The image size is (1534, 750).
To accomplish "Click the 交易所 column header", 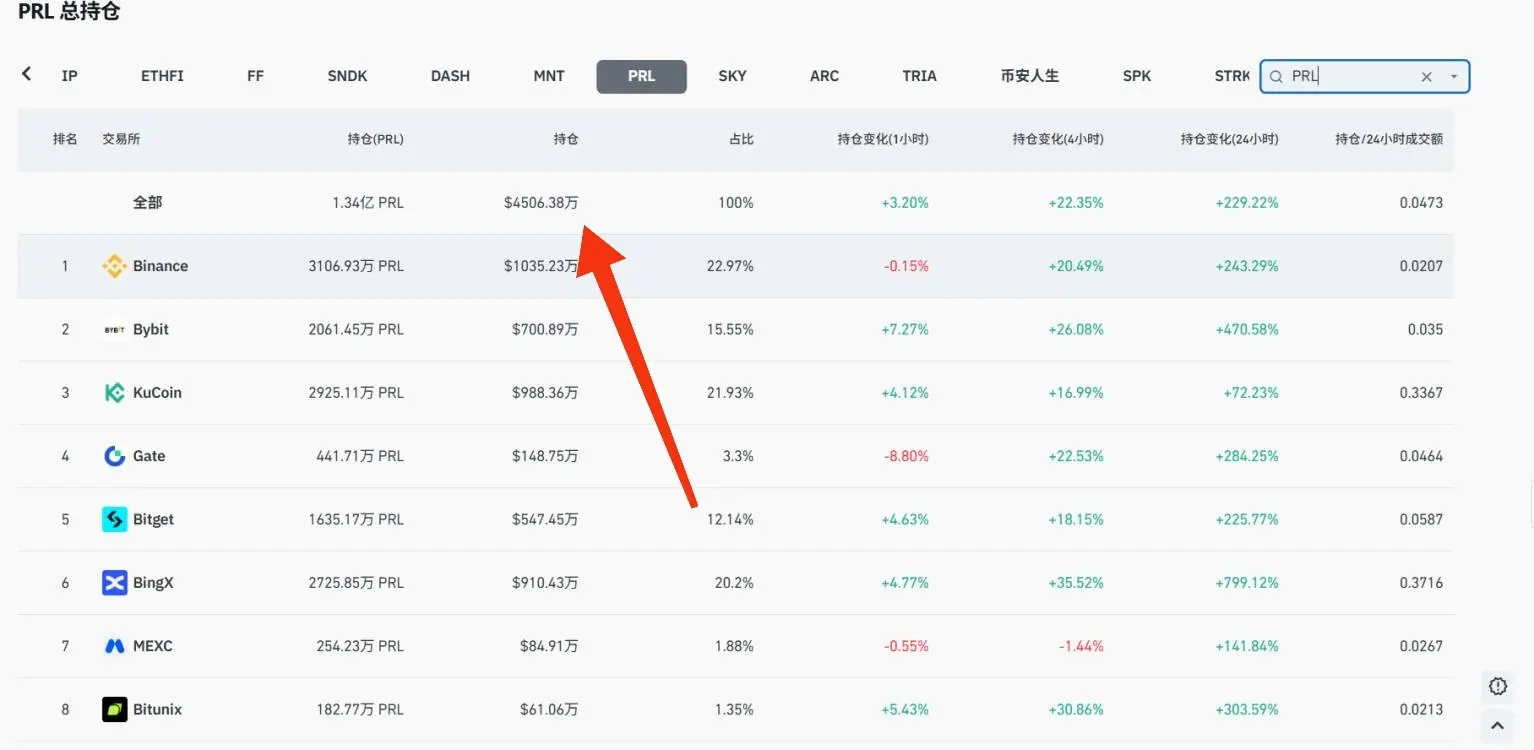I will (x=121, y=139).
